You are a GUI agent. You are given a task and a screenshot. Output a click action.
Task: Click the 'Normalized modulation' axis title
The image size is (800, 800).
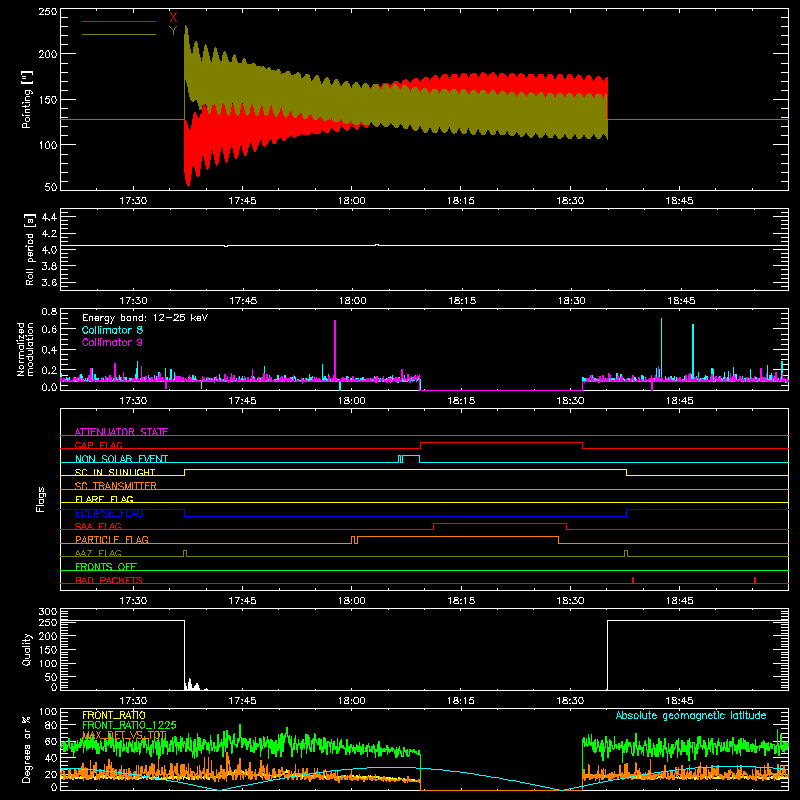[x=25, y=349]
